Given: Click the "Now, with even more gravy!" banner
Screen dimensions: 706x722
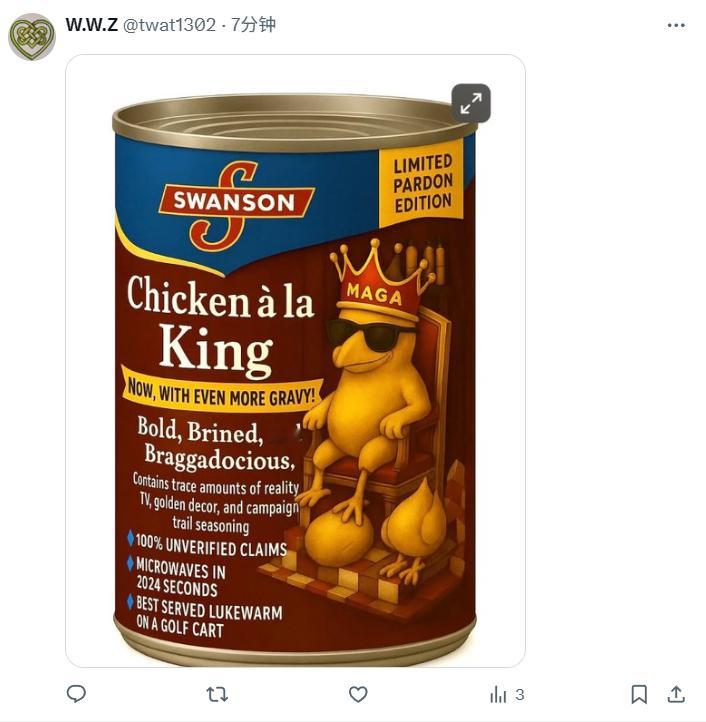Looking at the screenshot, I should [222, 391].
